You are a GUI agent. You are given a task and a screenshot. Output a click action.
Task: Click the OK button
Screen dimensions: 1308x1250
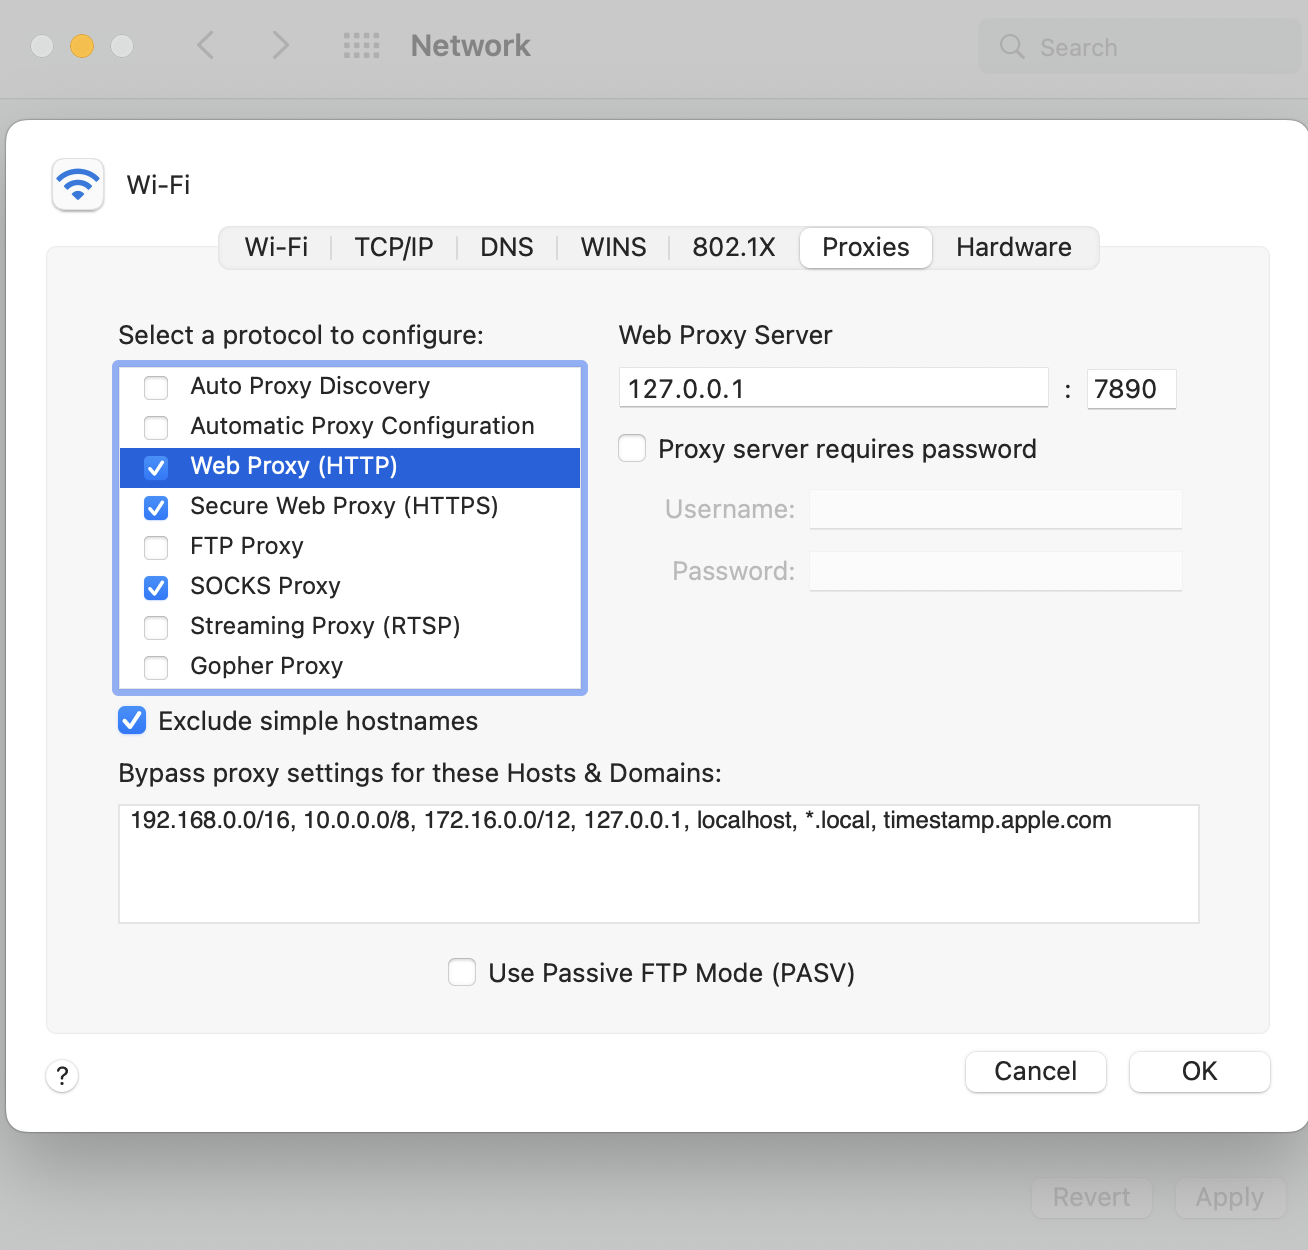click(1199, 1071)
